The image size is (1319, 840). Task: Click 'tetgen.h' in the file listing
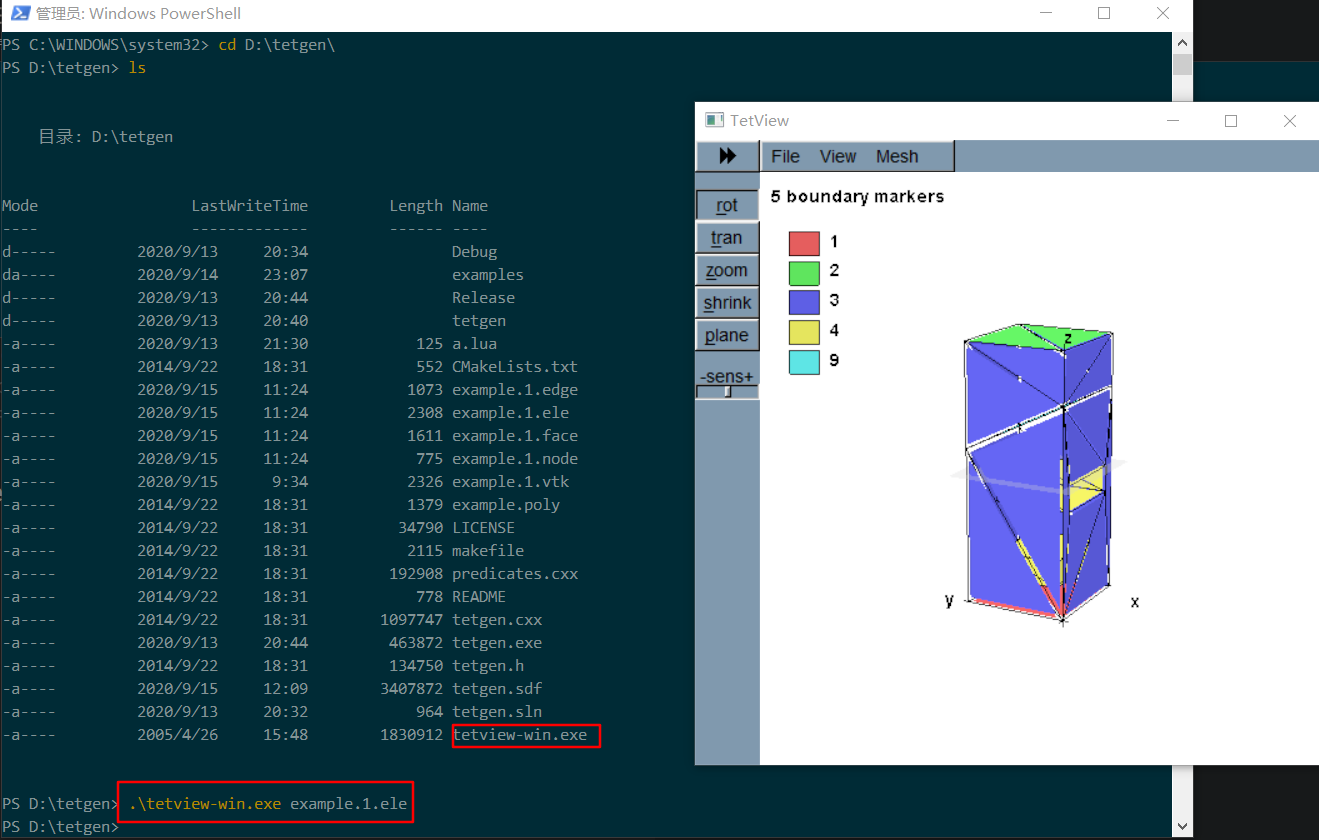click(x=488, y=665)
